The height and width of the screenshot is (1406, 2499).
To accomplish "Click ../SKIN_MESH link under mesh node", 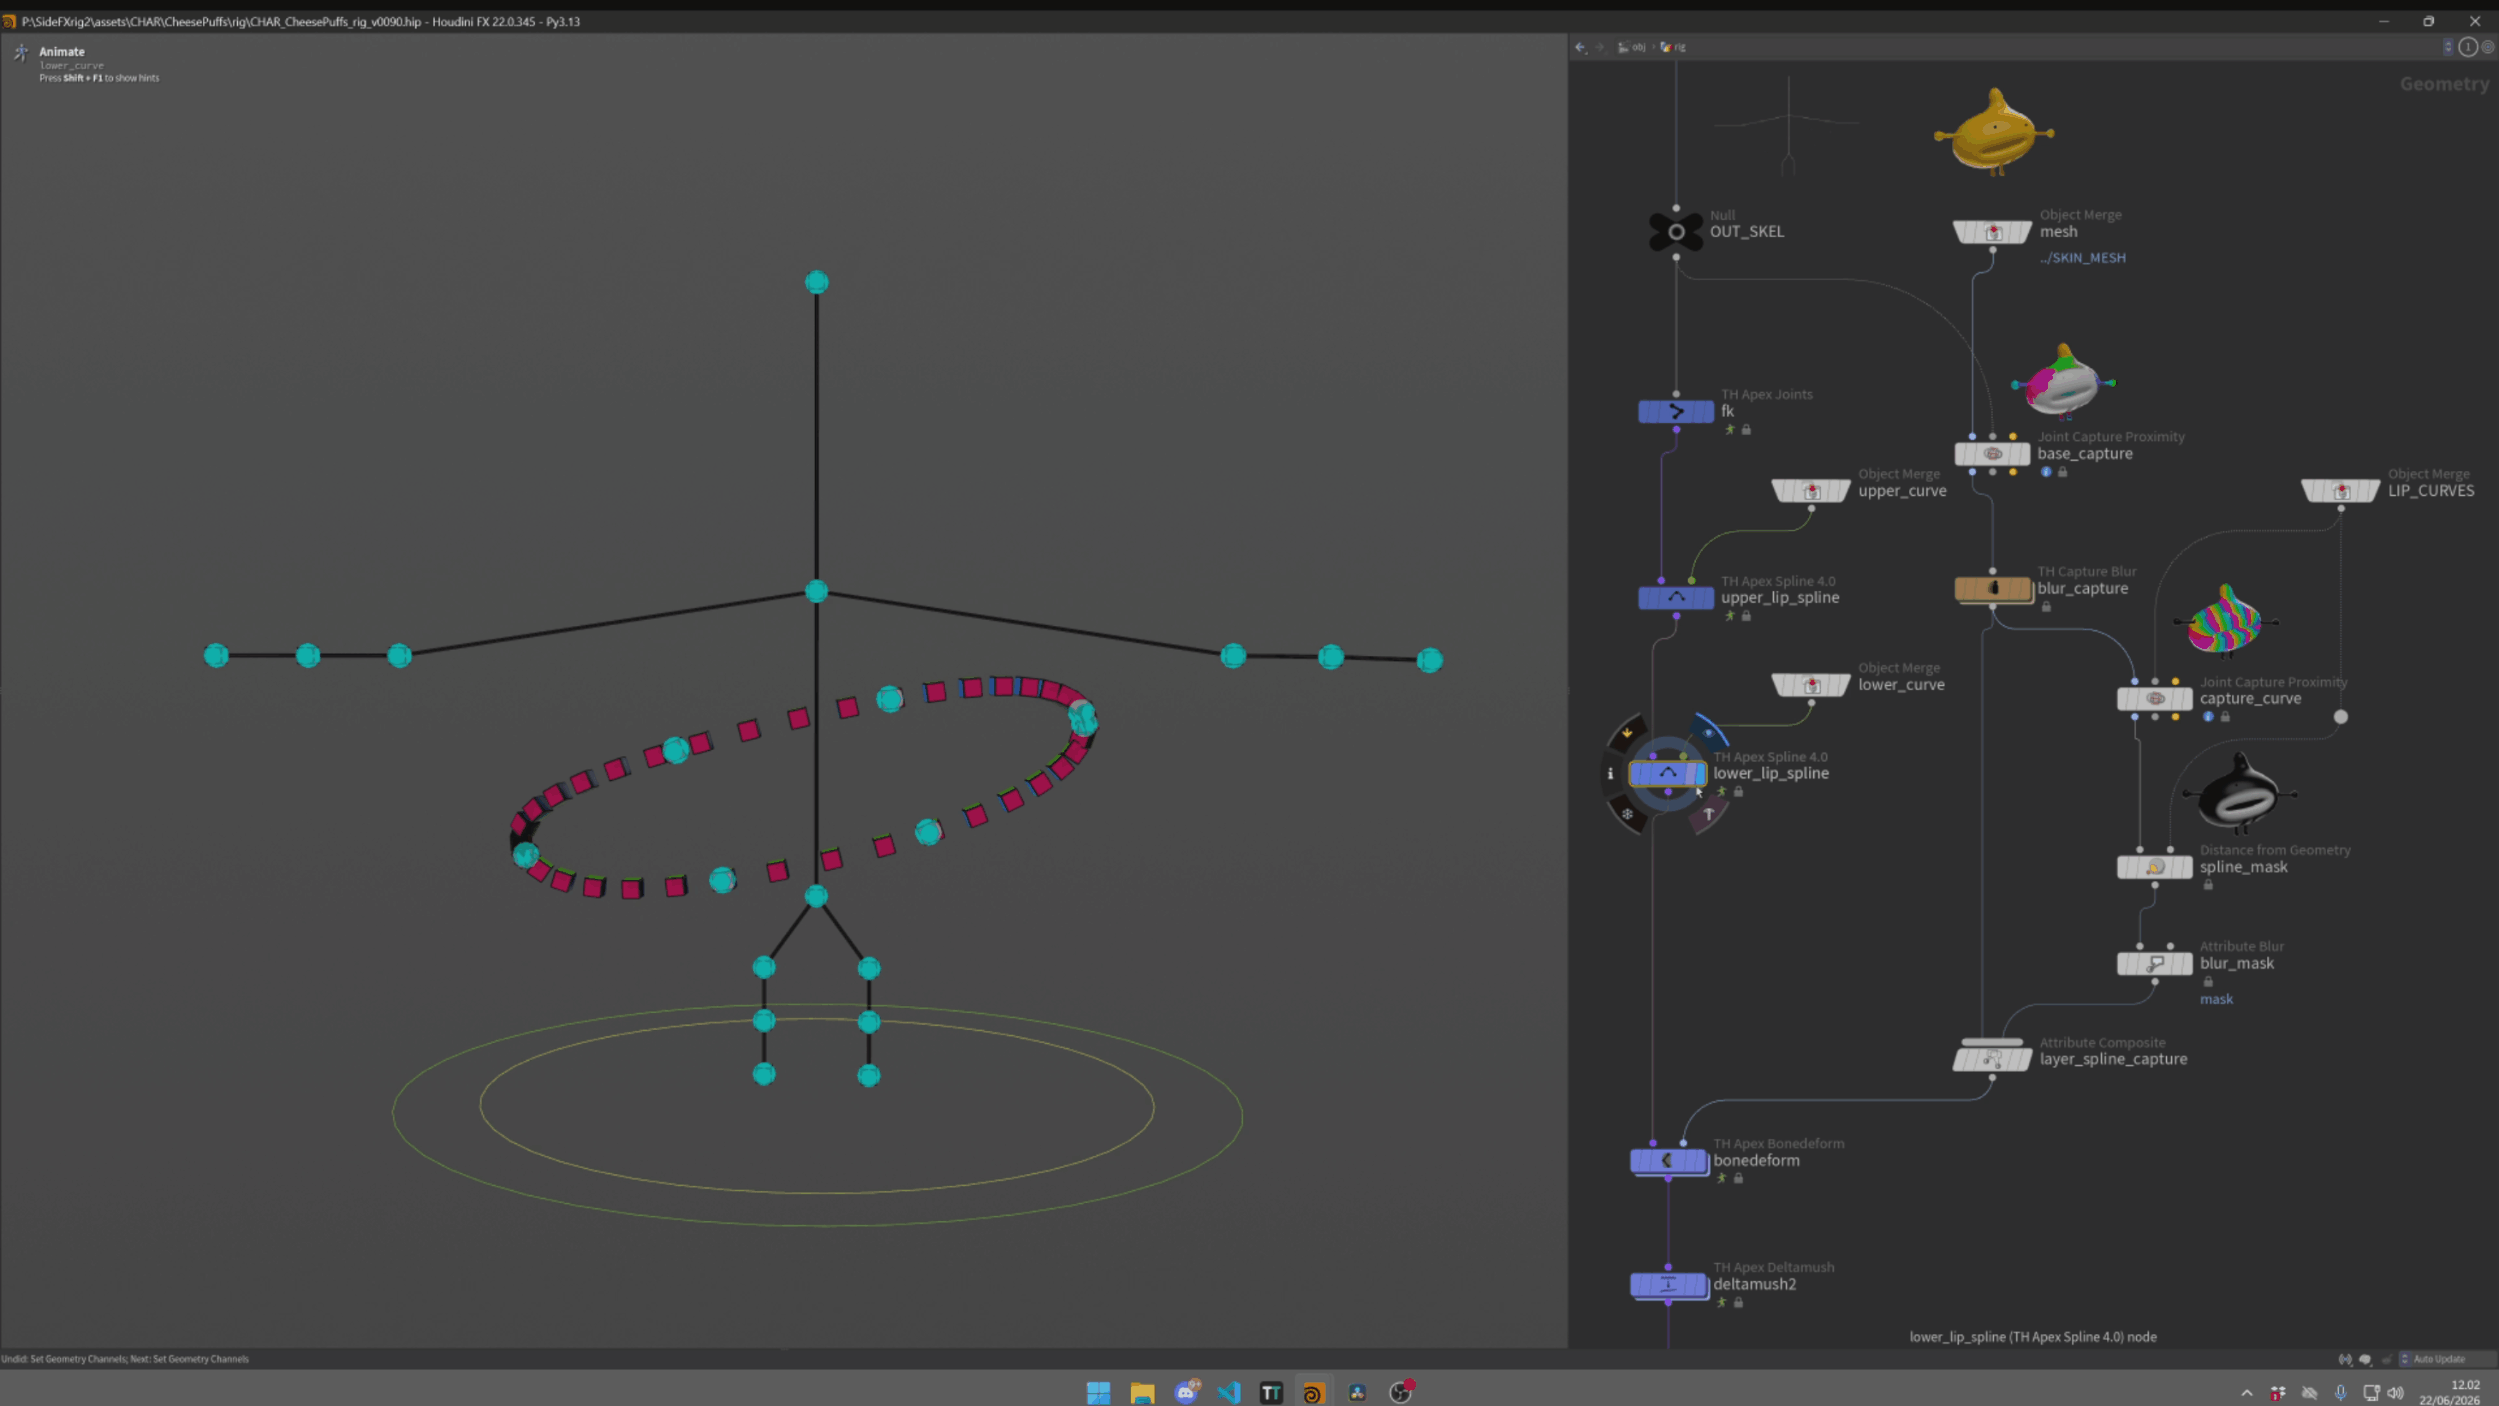I will [2082, 258].
